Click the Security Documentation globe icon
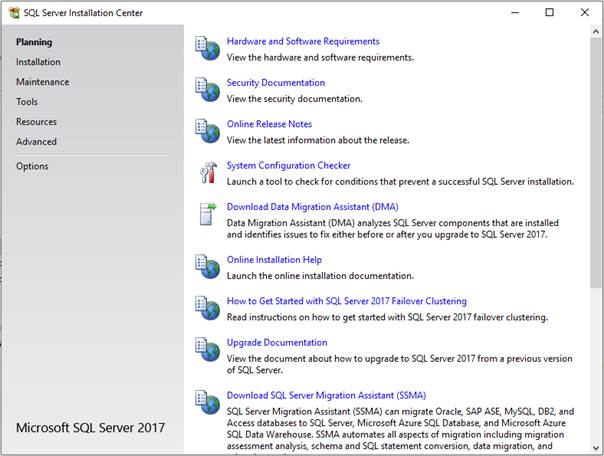This screenshot has height=456, width=604. point(207,89)
